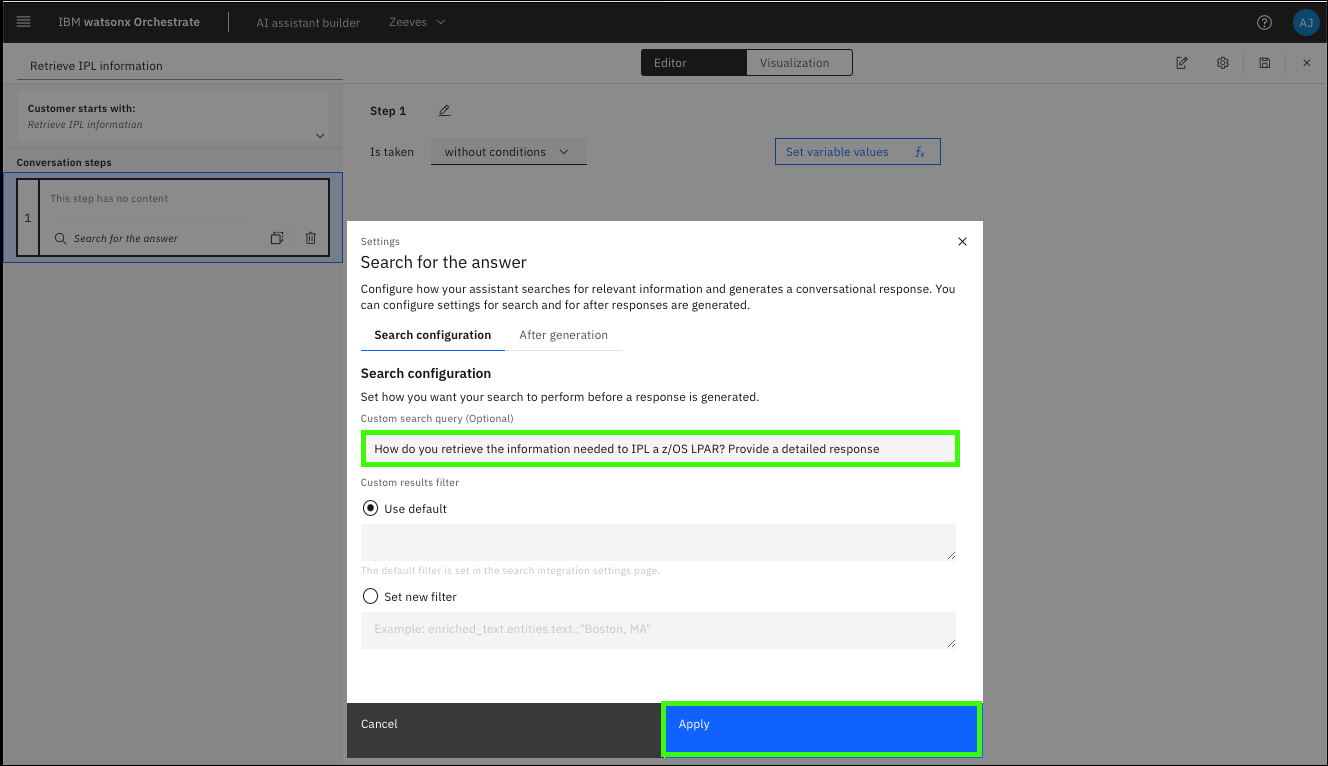Click the Apply button
1328x766 pixels.
[820, 725]
